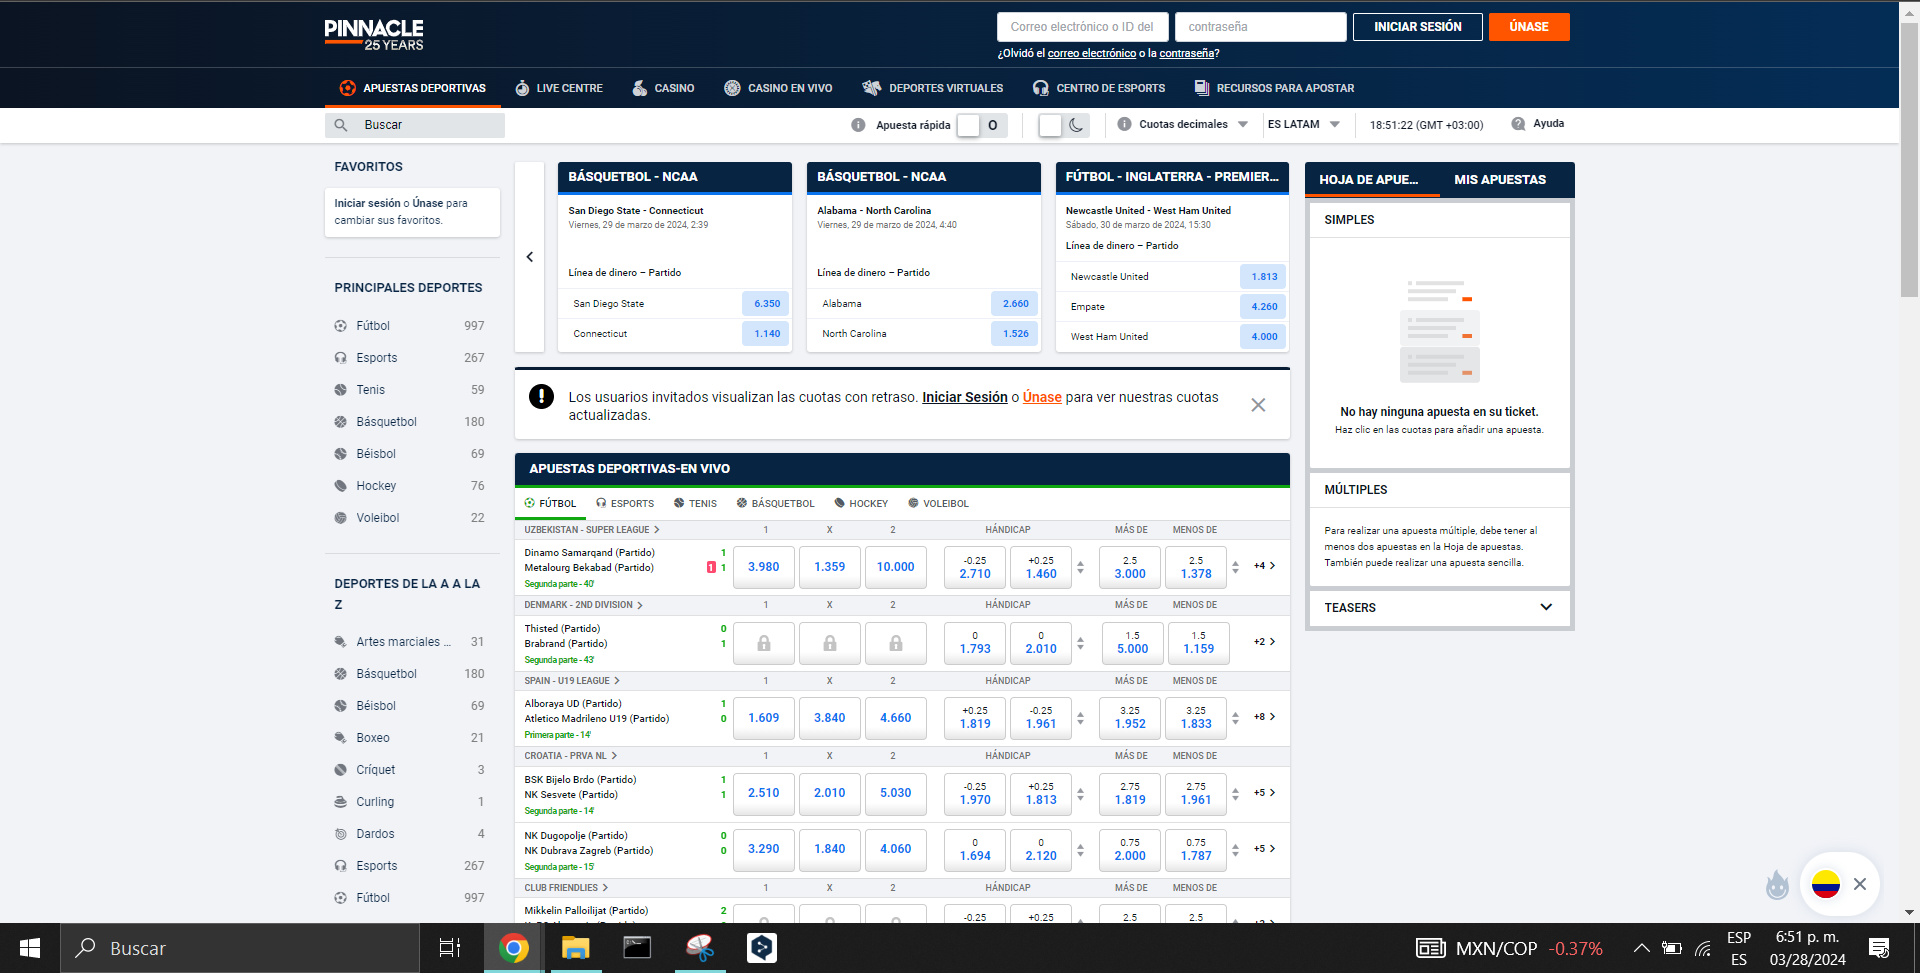Click Centro de Esports headset icon

point(1041,88)
